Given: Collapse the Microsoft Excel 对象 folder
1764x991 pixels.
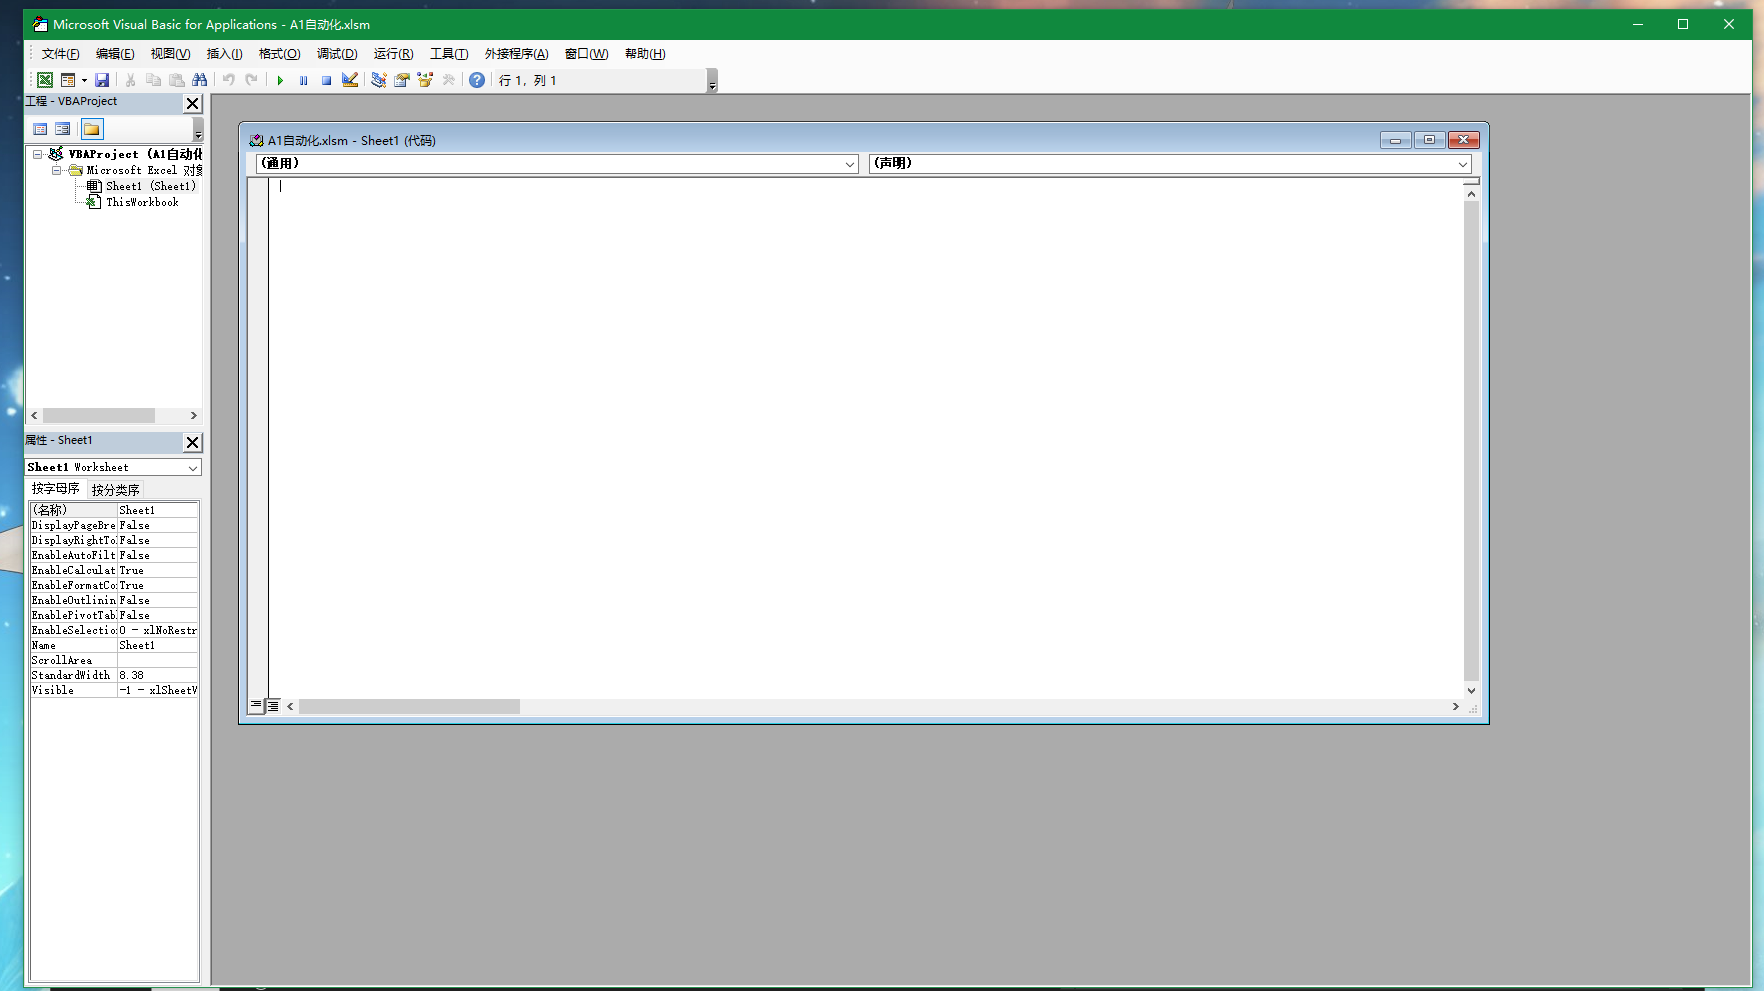Looking at the screenshot, I should pos(57,170).
